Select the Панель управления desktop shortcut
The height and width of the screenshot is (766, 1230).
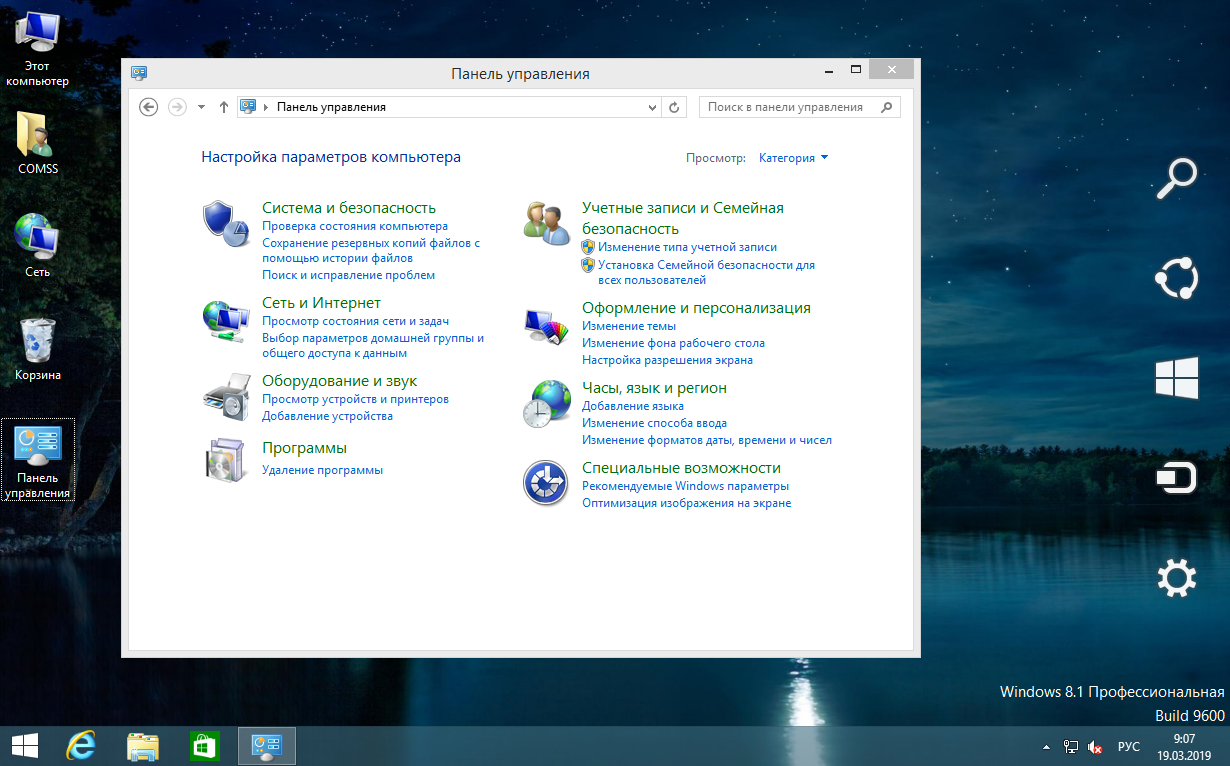(38, 460)
